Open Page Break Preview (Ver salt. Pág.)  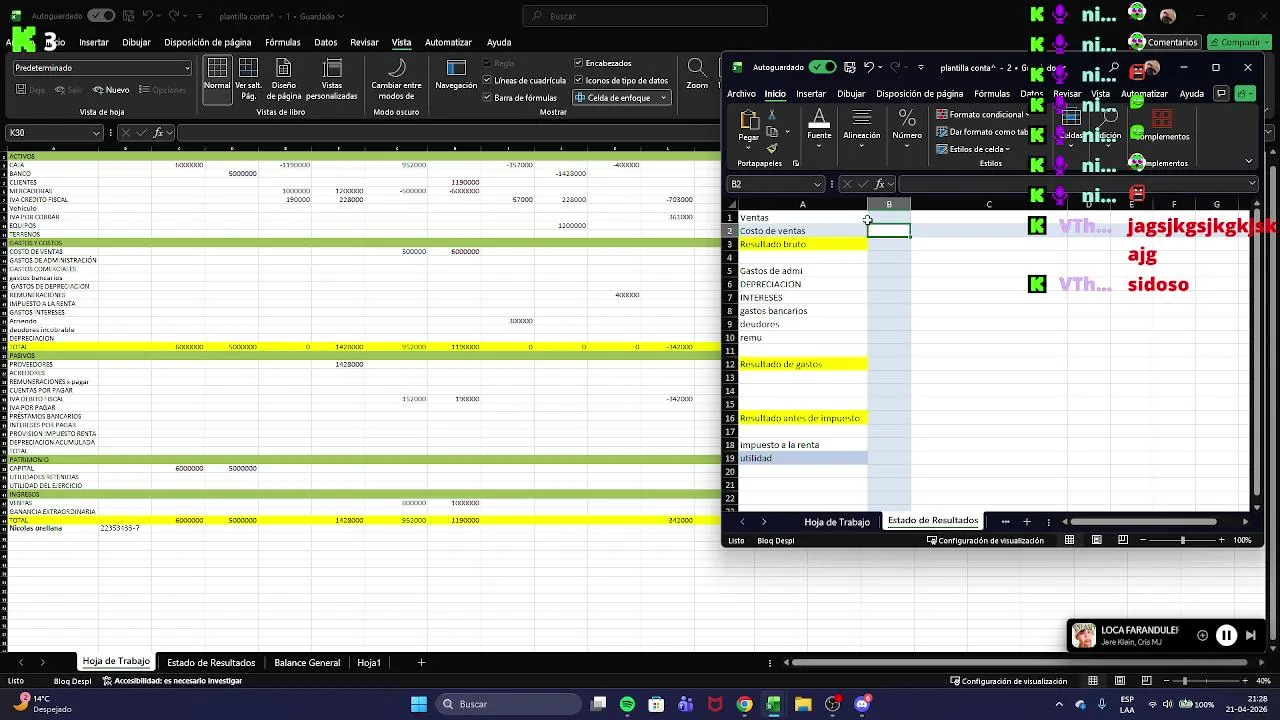tap(248, 77)
